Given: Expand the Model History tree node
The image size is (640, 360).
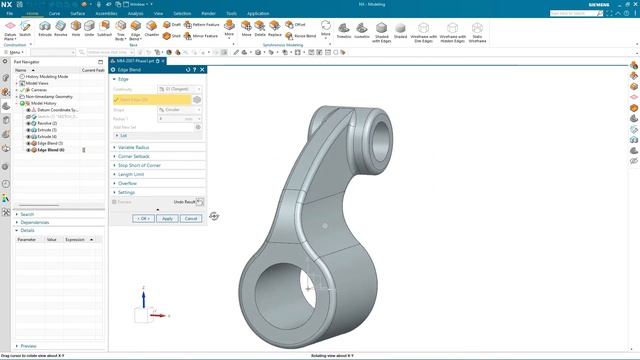Looking at the screenshot, I should click(x=17, y=103).
